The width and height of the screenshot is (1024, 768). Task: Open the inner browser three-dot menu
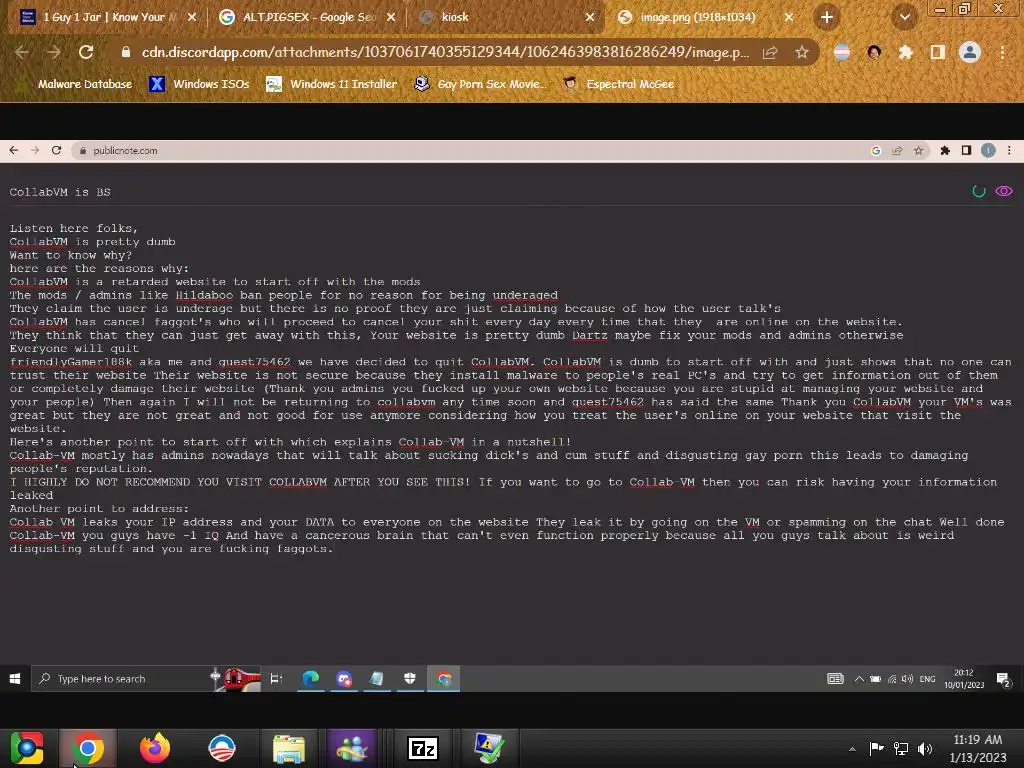point(1009,151)
